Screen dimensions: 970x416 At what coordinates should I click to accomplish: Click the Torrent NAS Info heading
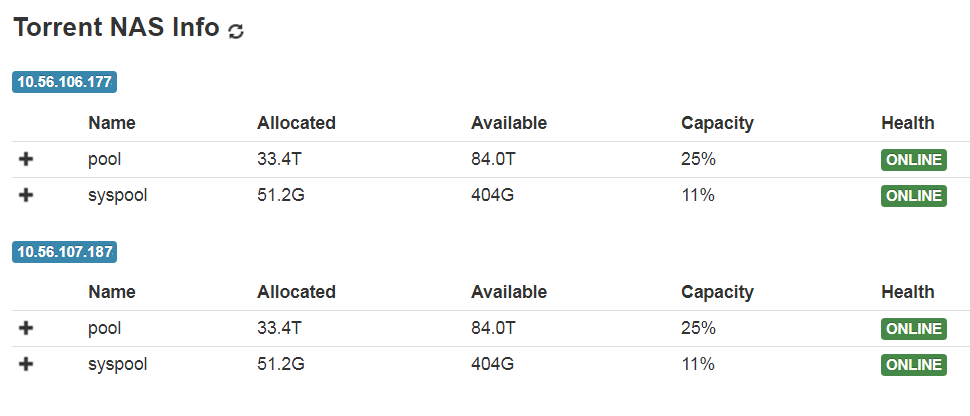(116, 28)
